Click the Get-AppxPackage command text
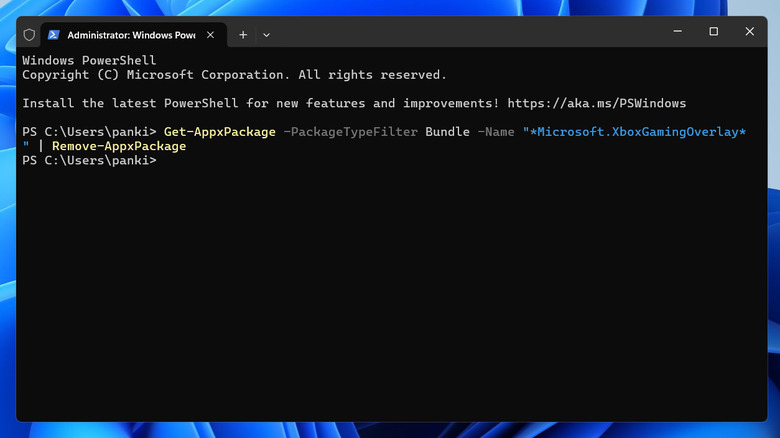The image size is (780, 438). click(x=220, y=132)
